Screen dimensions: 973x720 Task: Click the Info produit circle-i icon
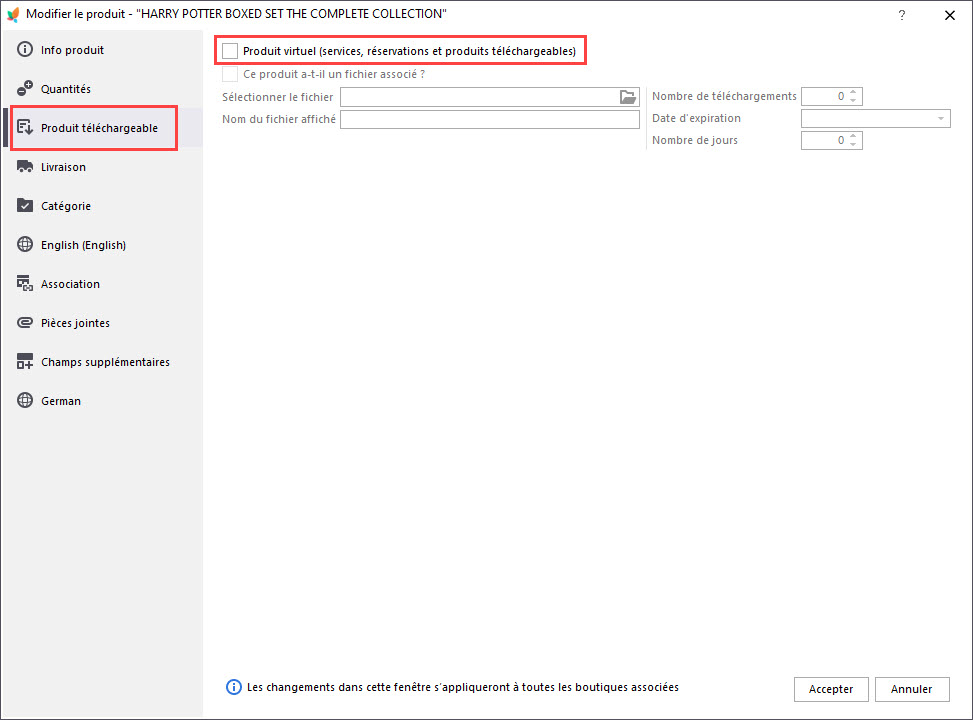25,49
